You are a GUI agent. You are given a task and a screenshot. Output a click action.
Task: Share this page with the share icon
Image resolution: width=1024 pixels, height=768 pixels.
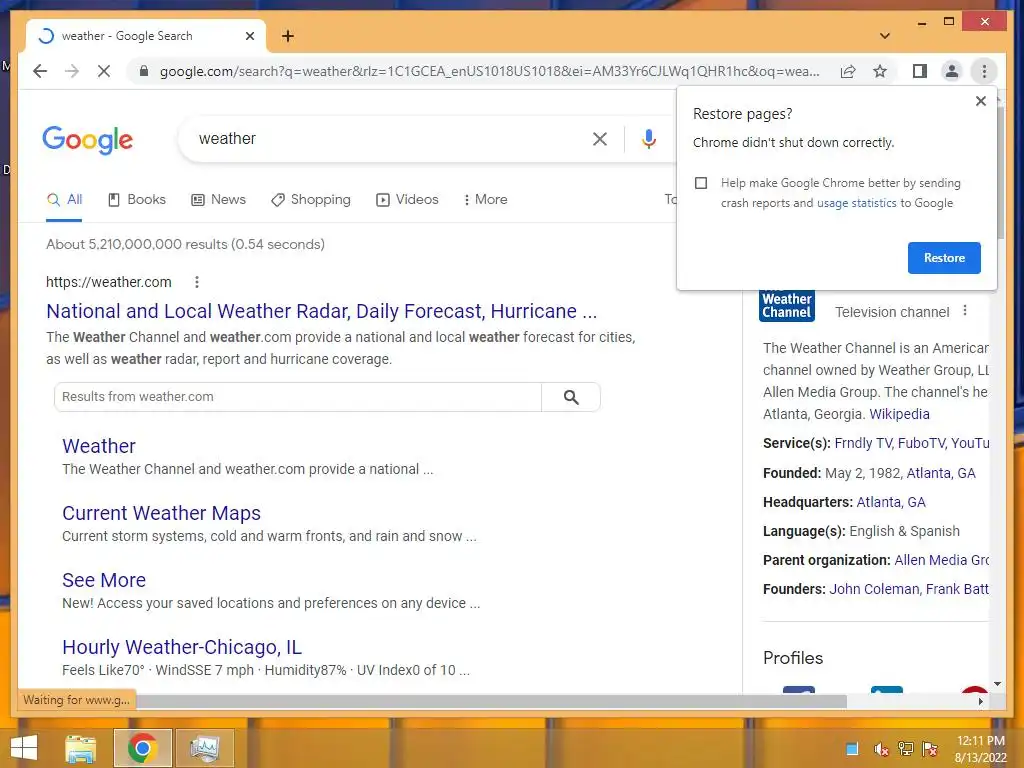(x=848, y=71)
